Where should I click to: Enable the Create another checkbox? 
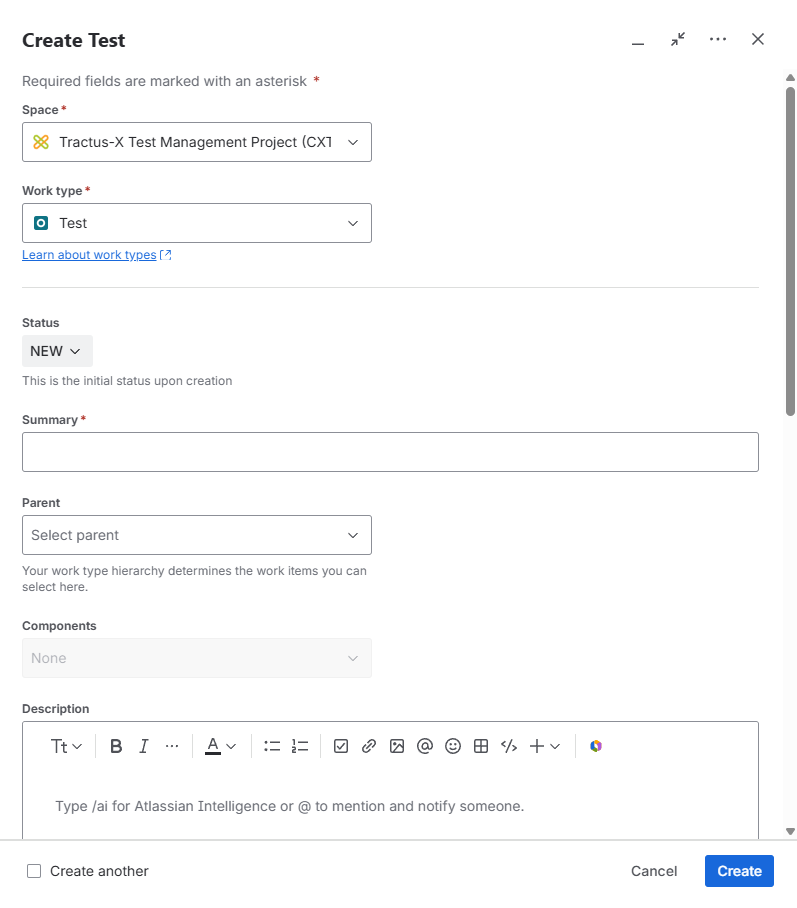33,871
